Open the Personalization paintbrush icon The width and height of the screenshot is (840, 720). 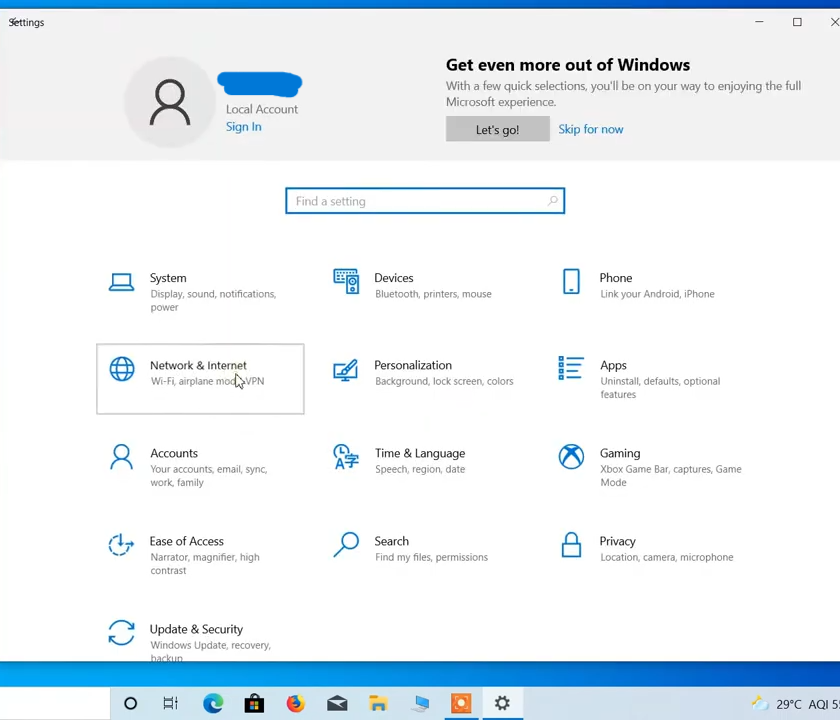346,370
